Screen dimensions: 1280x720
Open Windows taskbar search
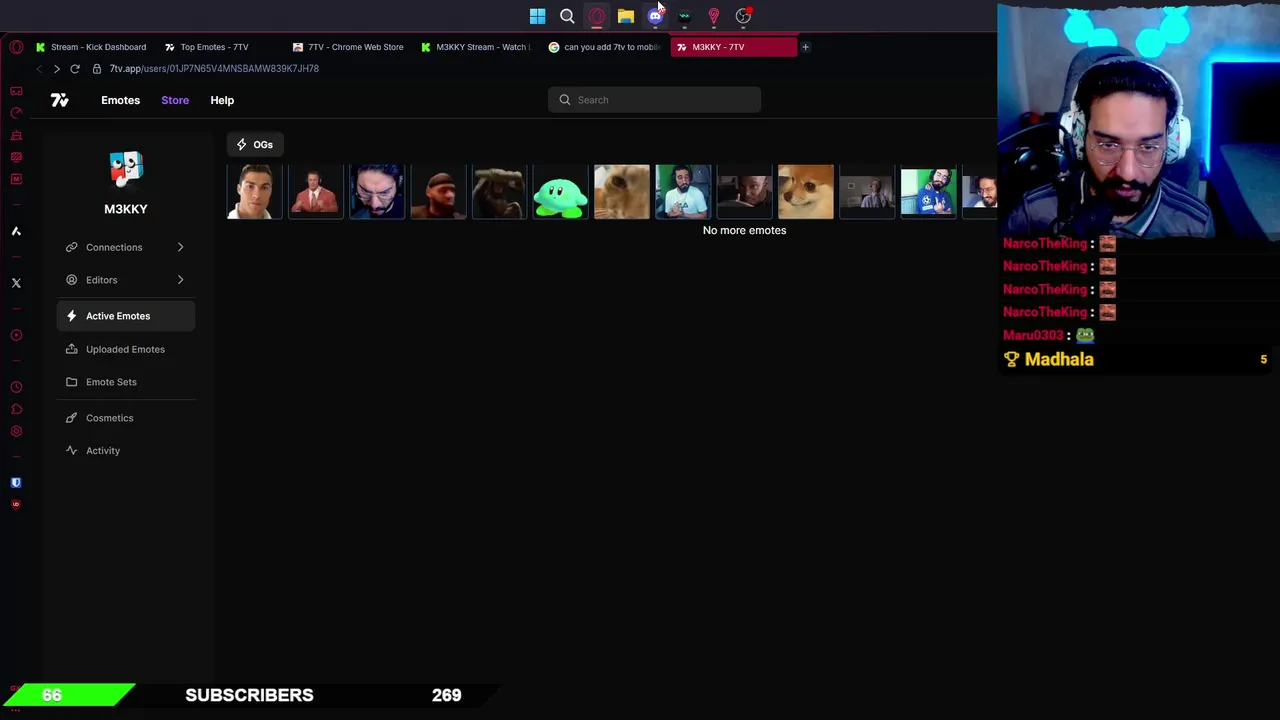(x=567, y=16)
